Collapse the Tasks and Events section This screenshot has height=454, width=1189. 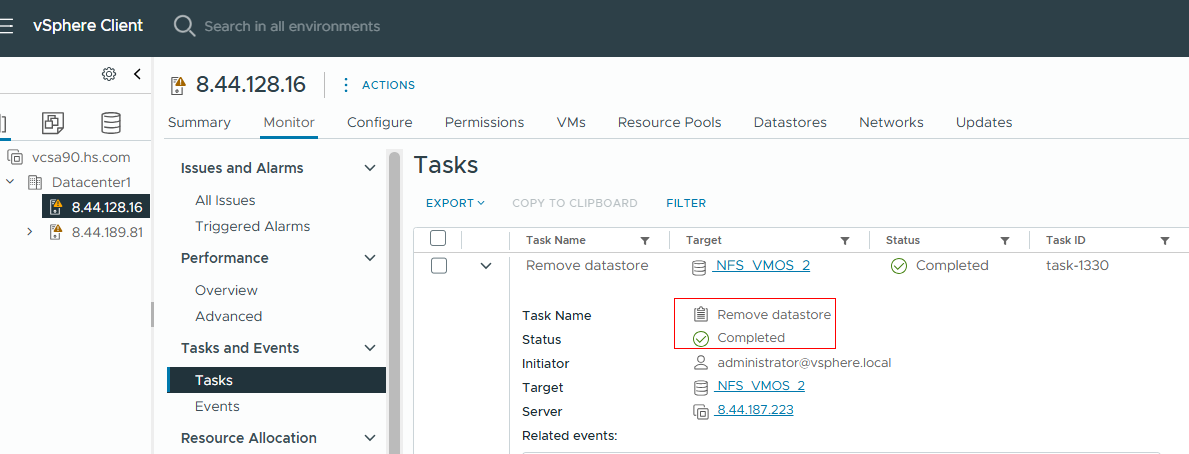(x=370, y=349)
